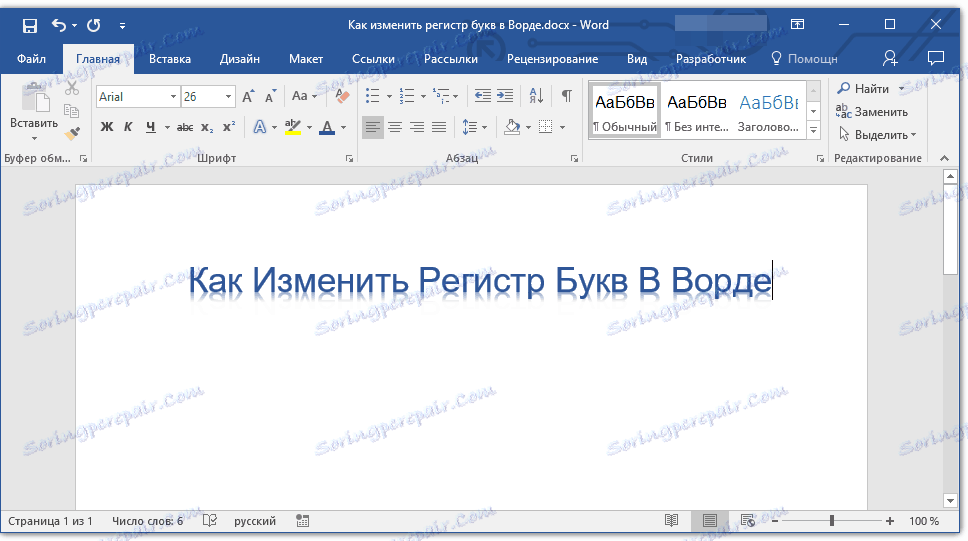Open Quick Access Toolbar customization arrow
Image resolution: width=968 pixels, height=541 pixels.
click(x=122, y=25)
